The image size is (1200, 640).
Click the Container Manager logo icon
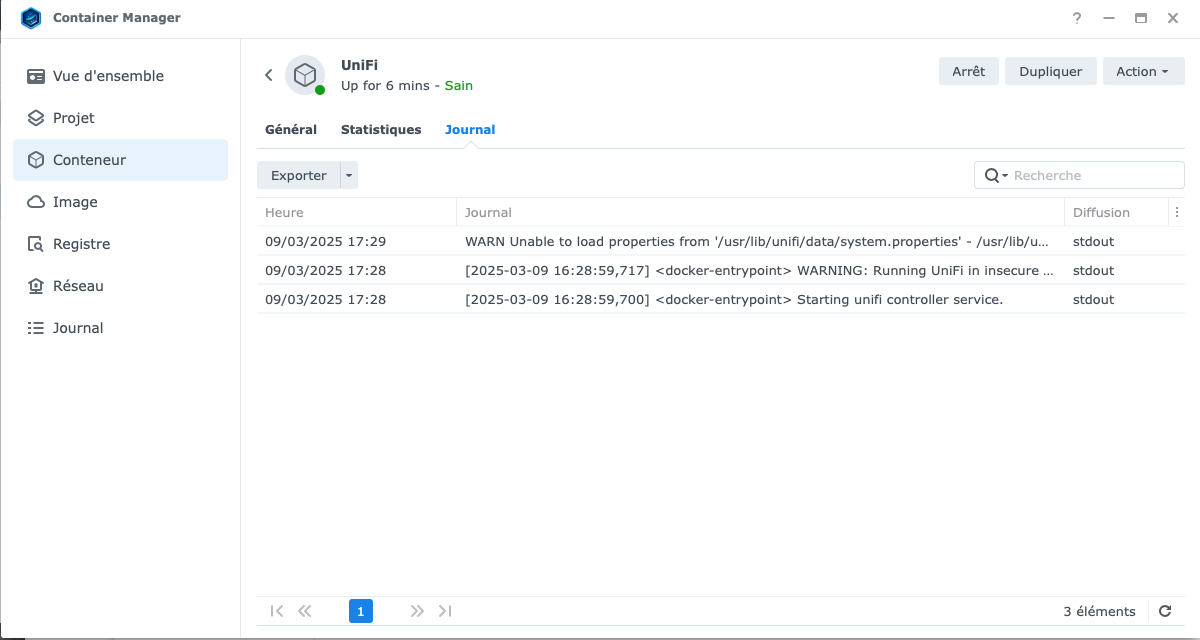pos(31,18)
